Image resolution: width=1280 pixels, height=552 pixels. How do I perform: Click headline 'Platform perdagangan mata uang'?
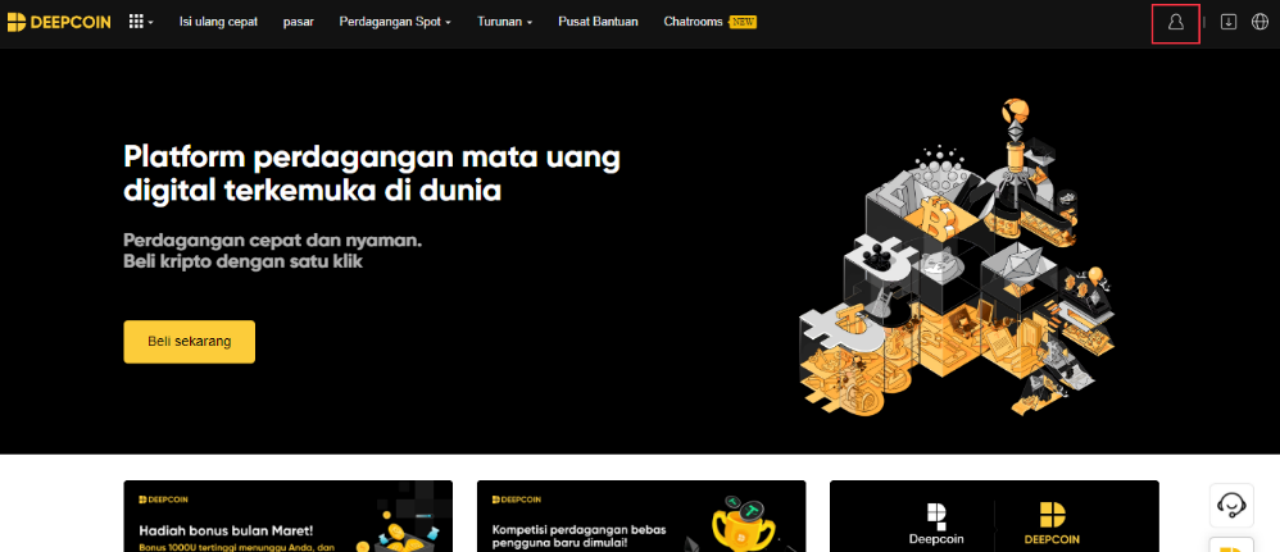372,157
